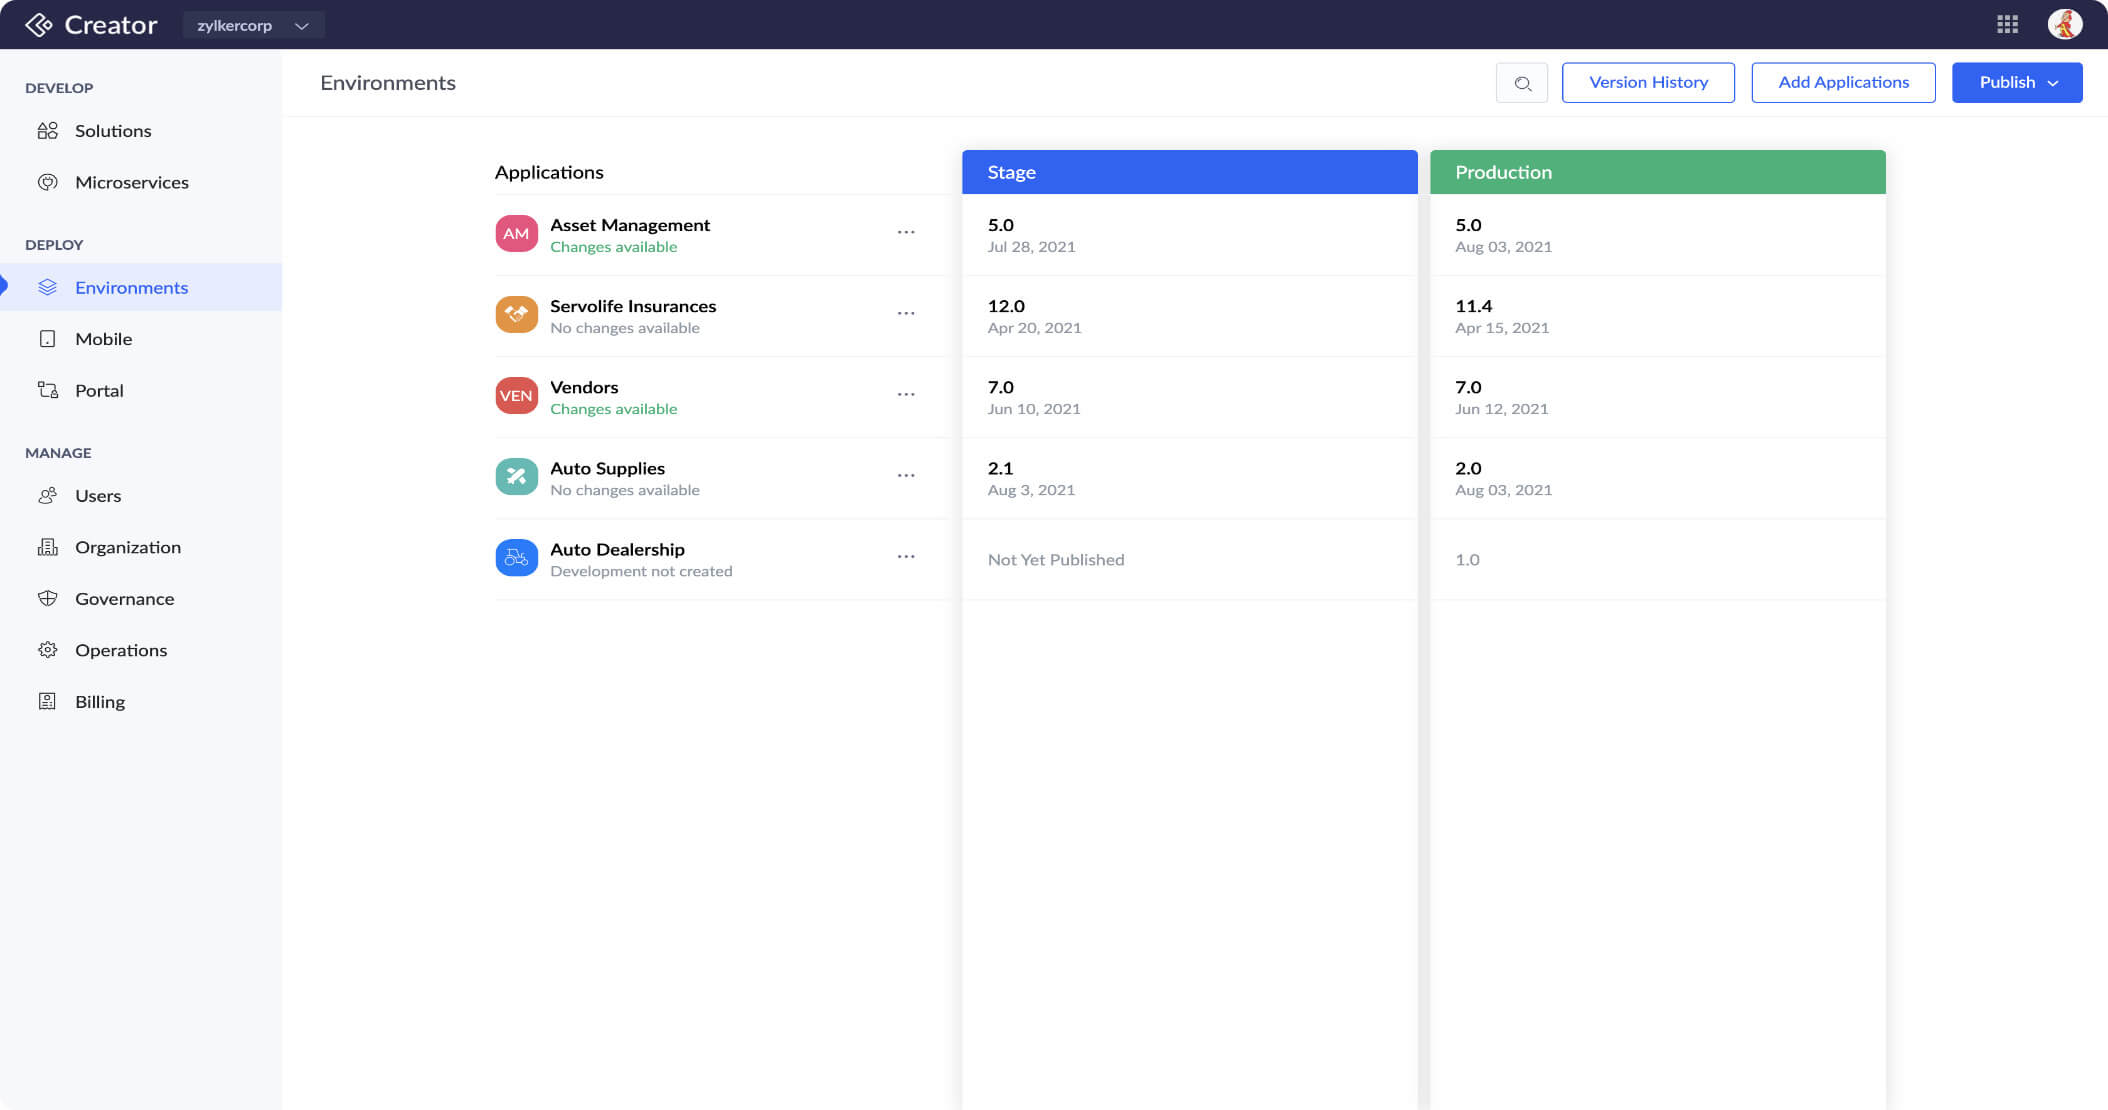Click the Version History button

[x=1648, y=83]
